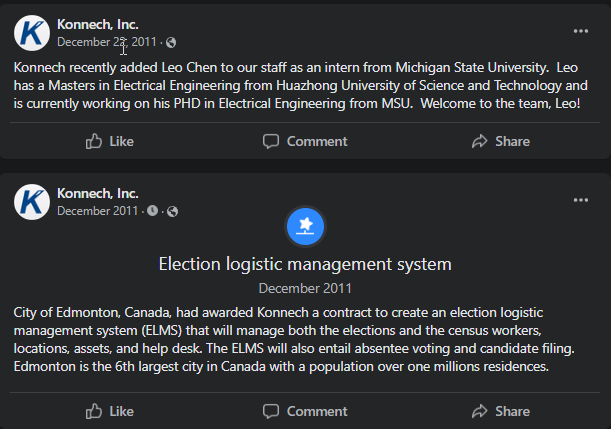Comment on the Leo Chen intern post

click(305, 141)
